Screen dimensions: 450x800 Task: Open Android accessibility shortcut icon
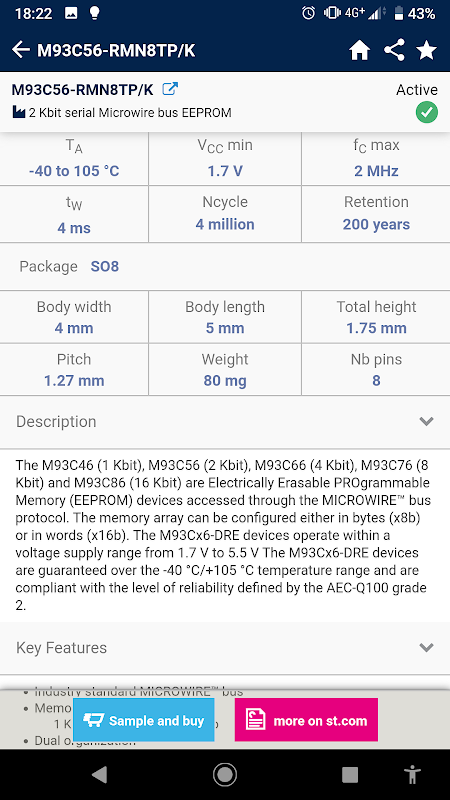[411, 774]
